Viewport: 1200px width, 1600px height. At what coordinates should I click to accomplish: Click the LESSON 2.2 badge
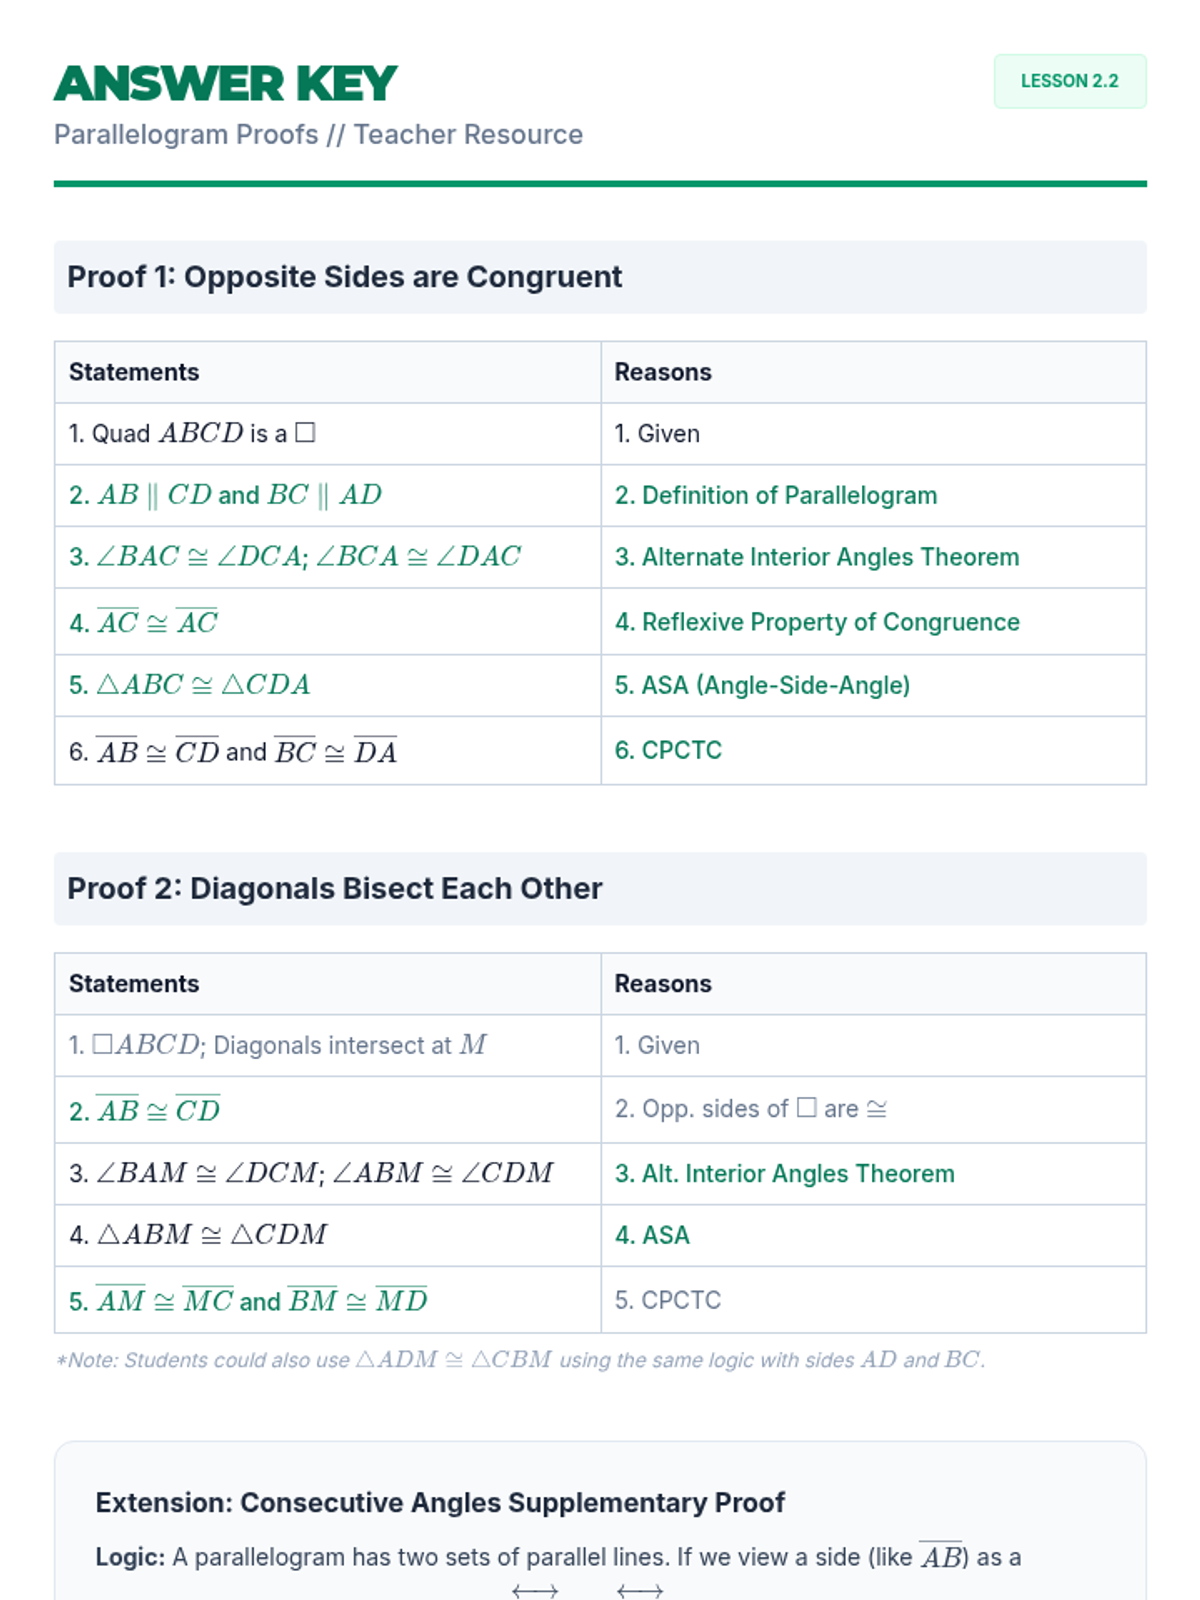tap(1069, 81)
